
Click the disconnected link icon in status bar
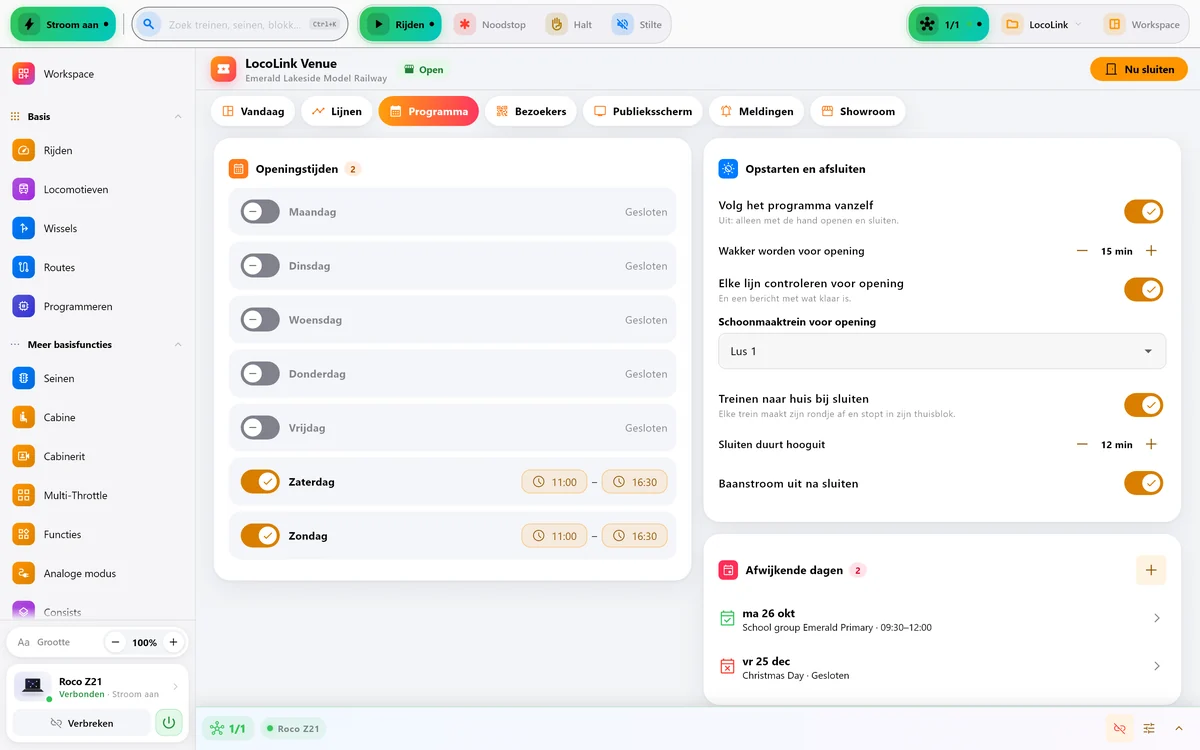[1120, 728]
